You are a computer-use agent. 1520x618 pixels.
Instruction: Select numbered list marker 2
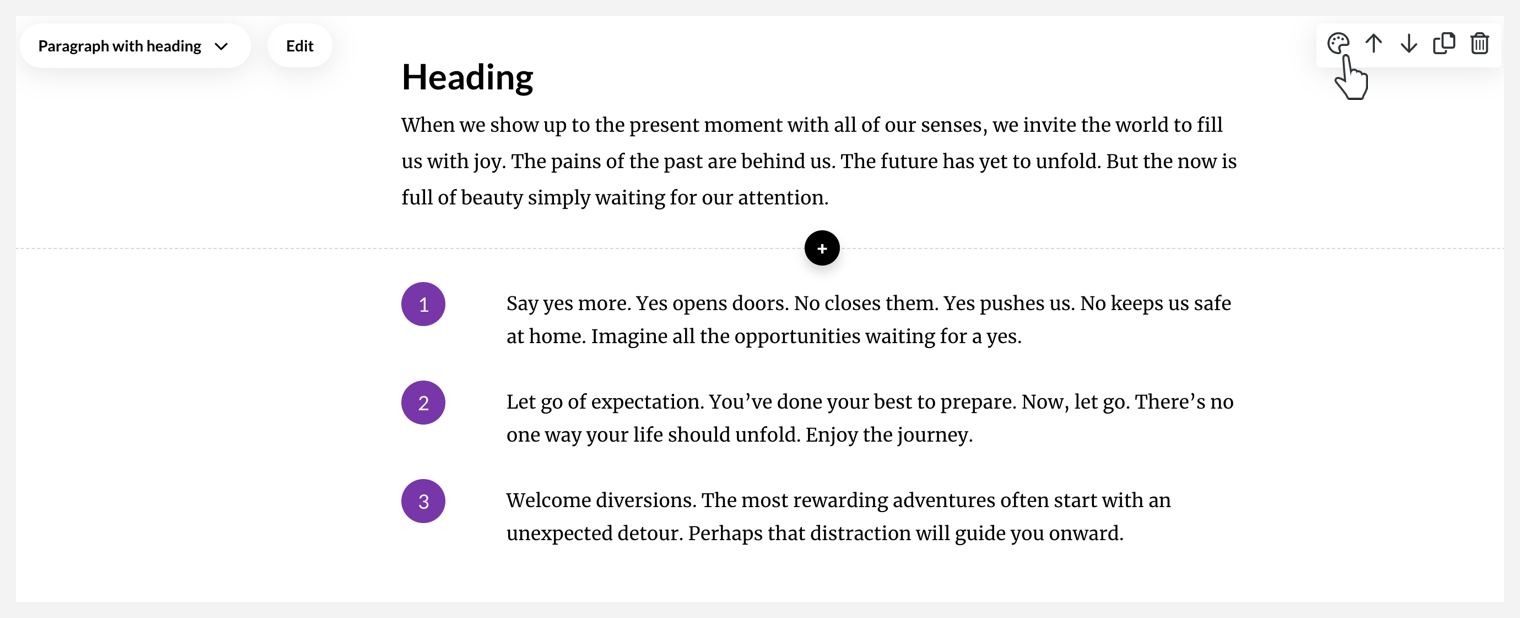point(423,402)
